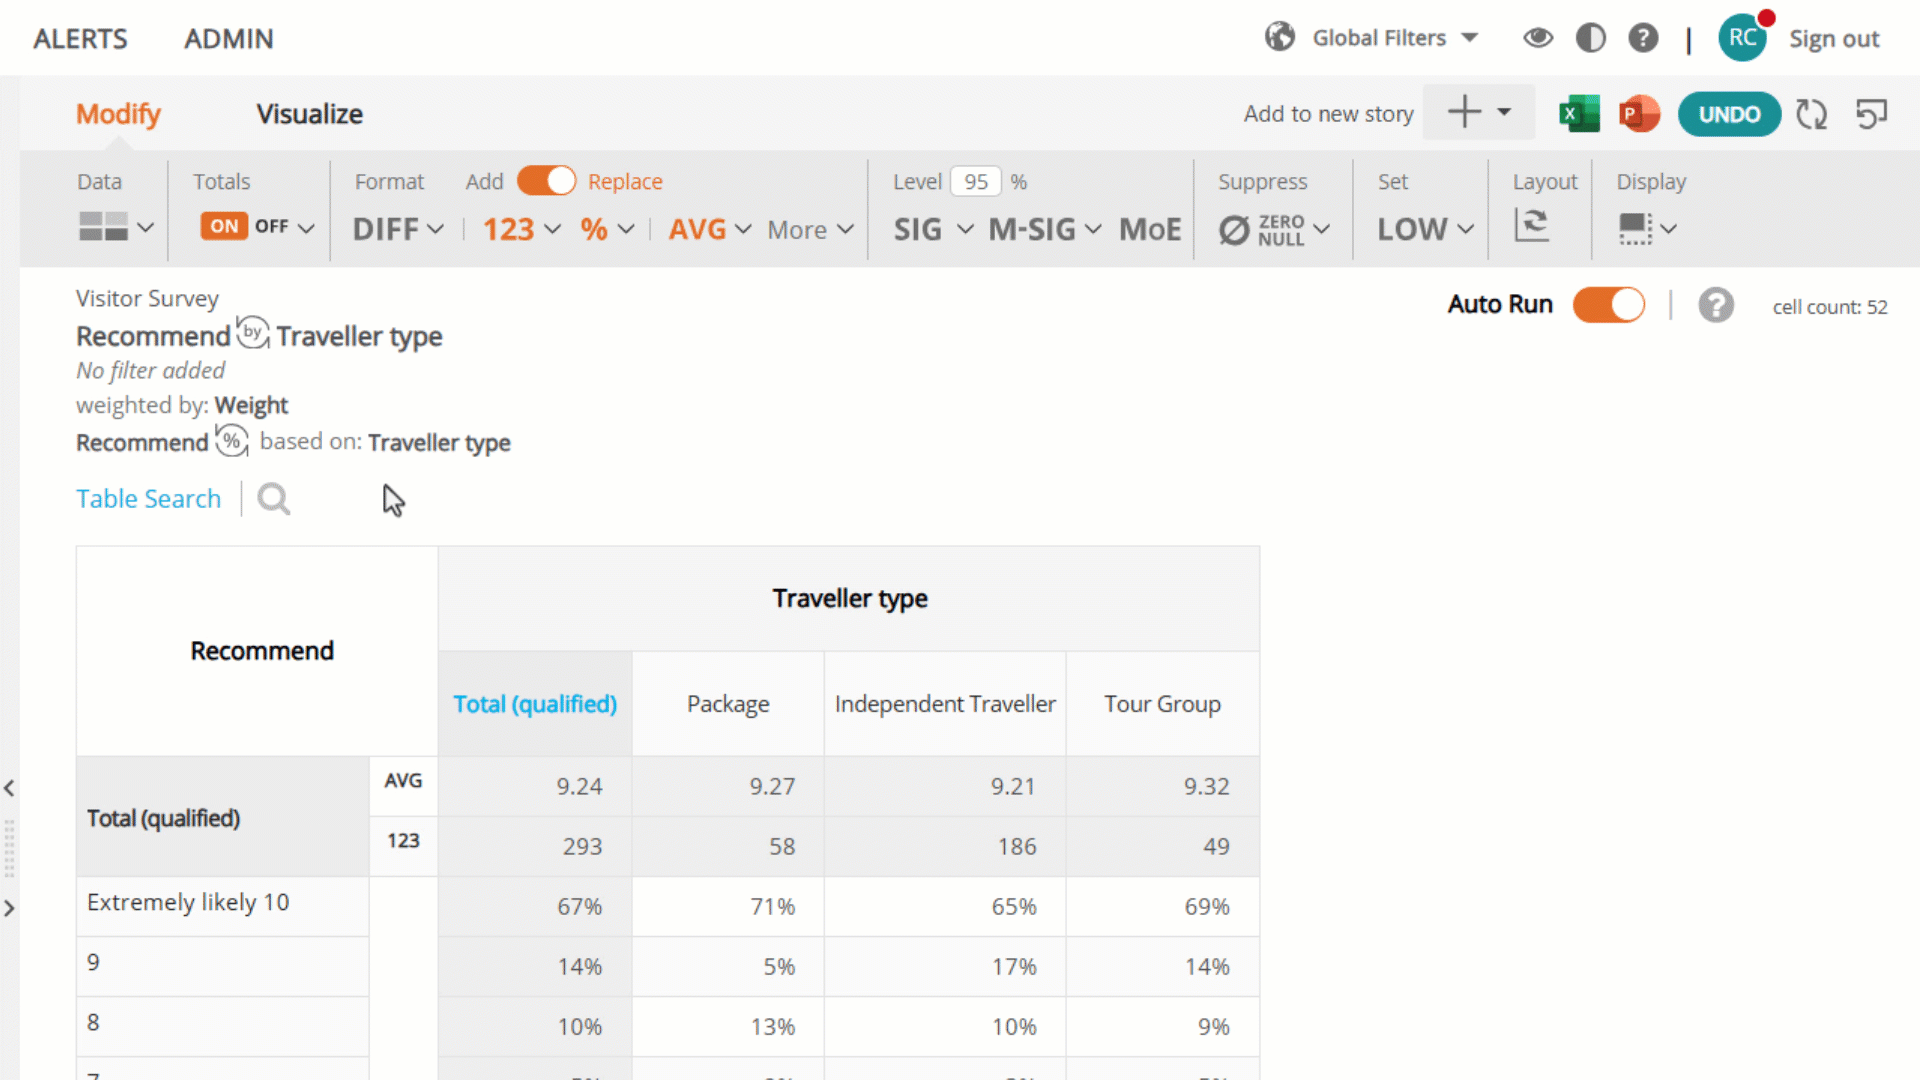Click the Display screen icon
This screenshot has height=1080, width=1920.
tap(1635, 228)
